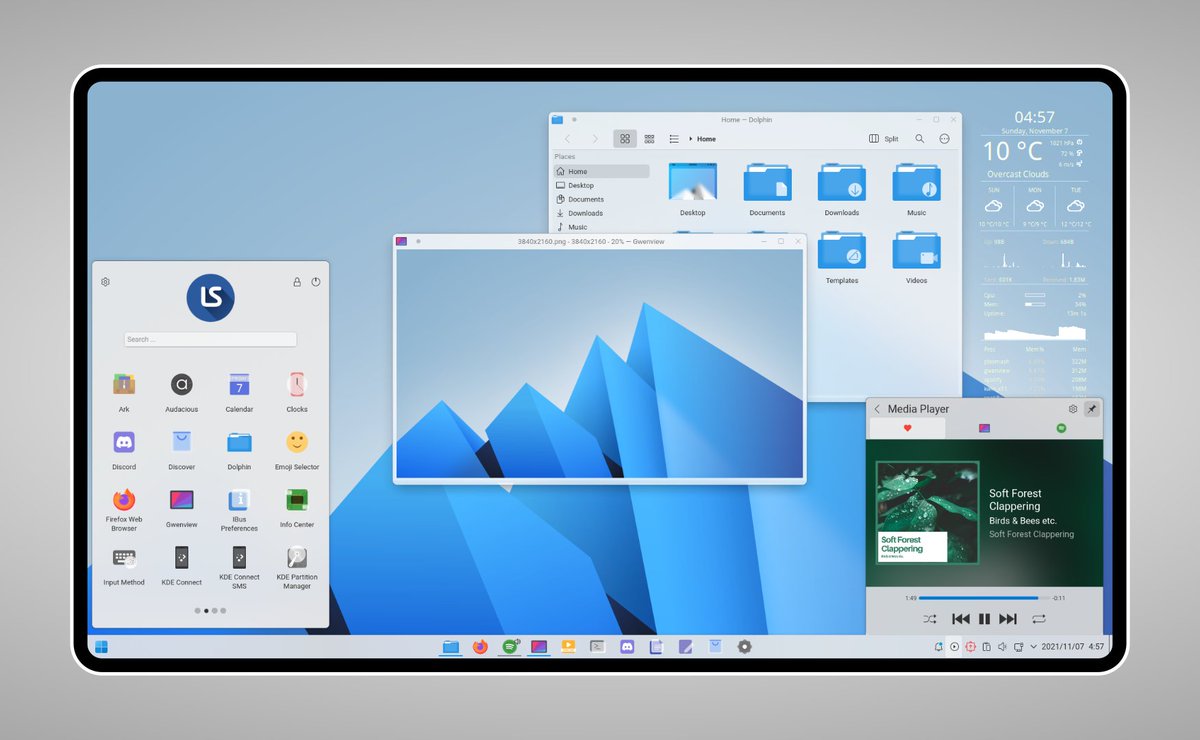This screenshot has width=1200, height=740.
Task: Open the start menu on taskbar
Action: click(102, 647)
